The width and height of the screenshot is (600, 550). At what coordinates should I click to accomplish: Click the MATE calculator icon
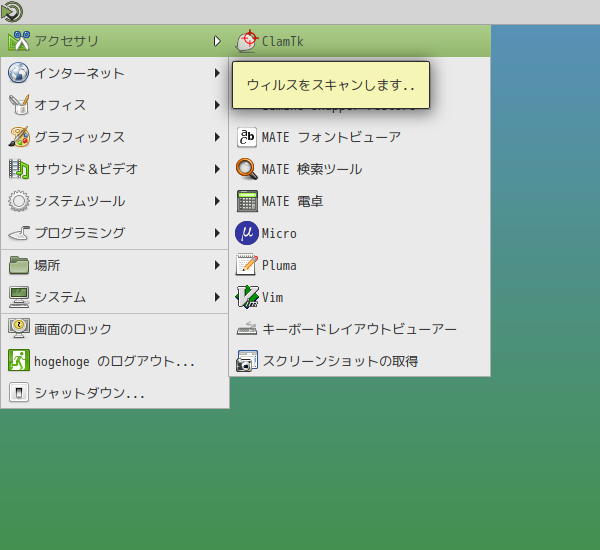(x=247, y=201)
